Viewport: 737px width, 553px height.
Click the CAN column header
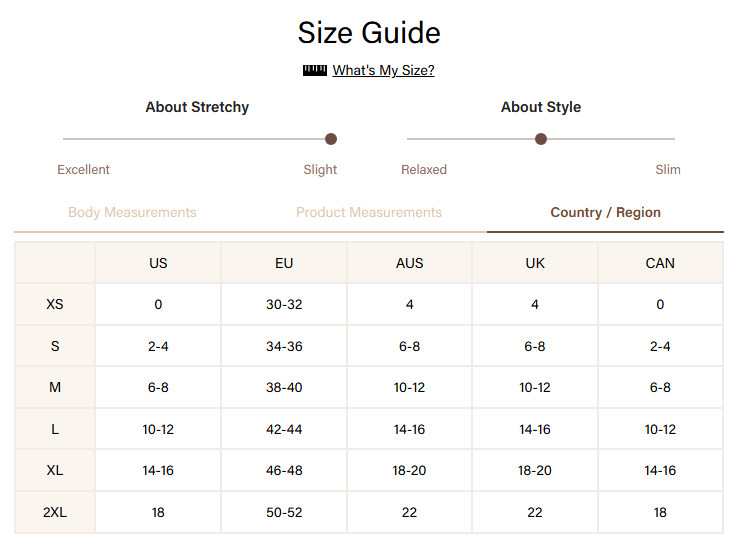(x=660, y=263)
